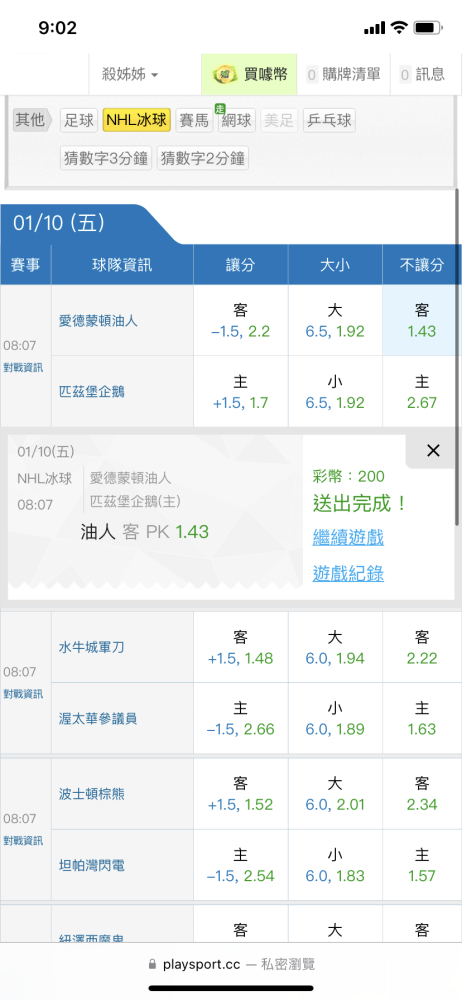Screen dimensions: 462x1000
Task: Expand the 其他 category arrow
Action: [33, 120]
